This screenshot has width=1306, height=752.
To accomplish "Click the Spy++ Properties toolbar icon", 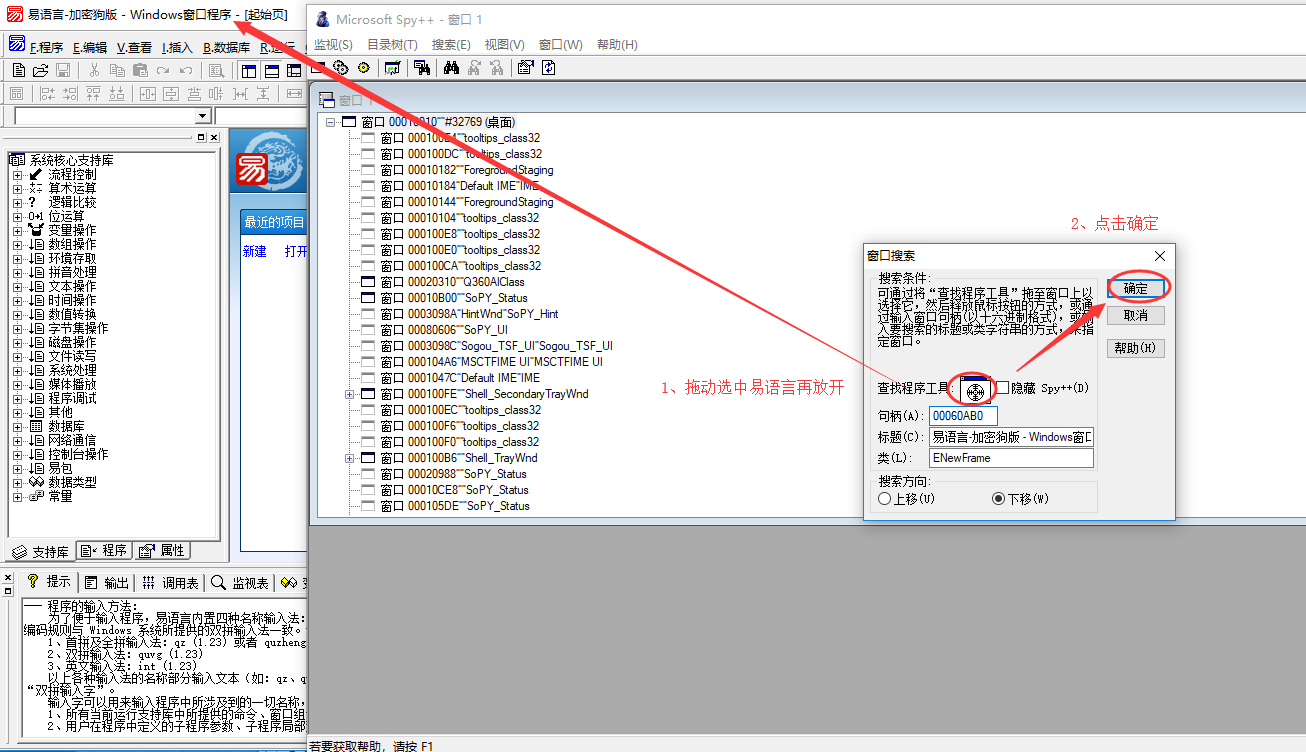I will tap(526, 68).
